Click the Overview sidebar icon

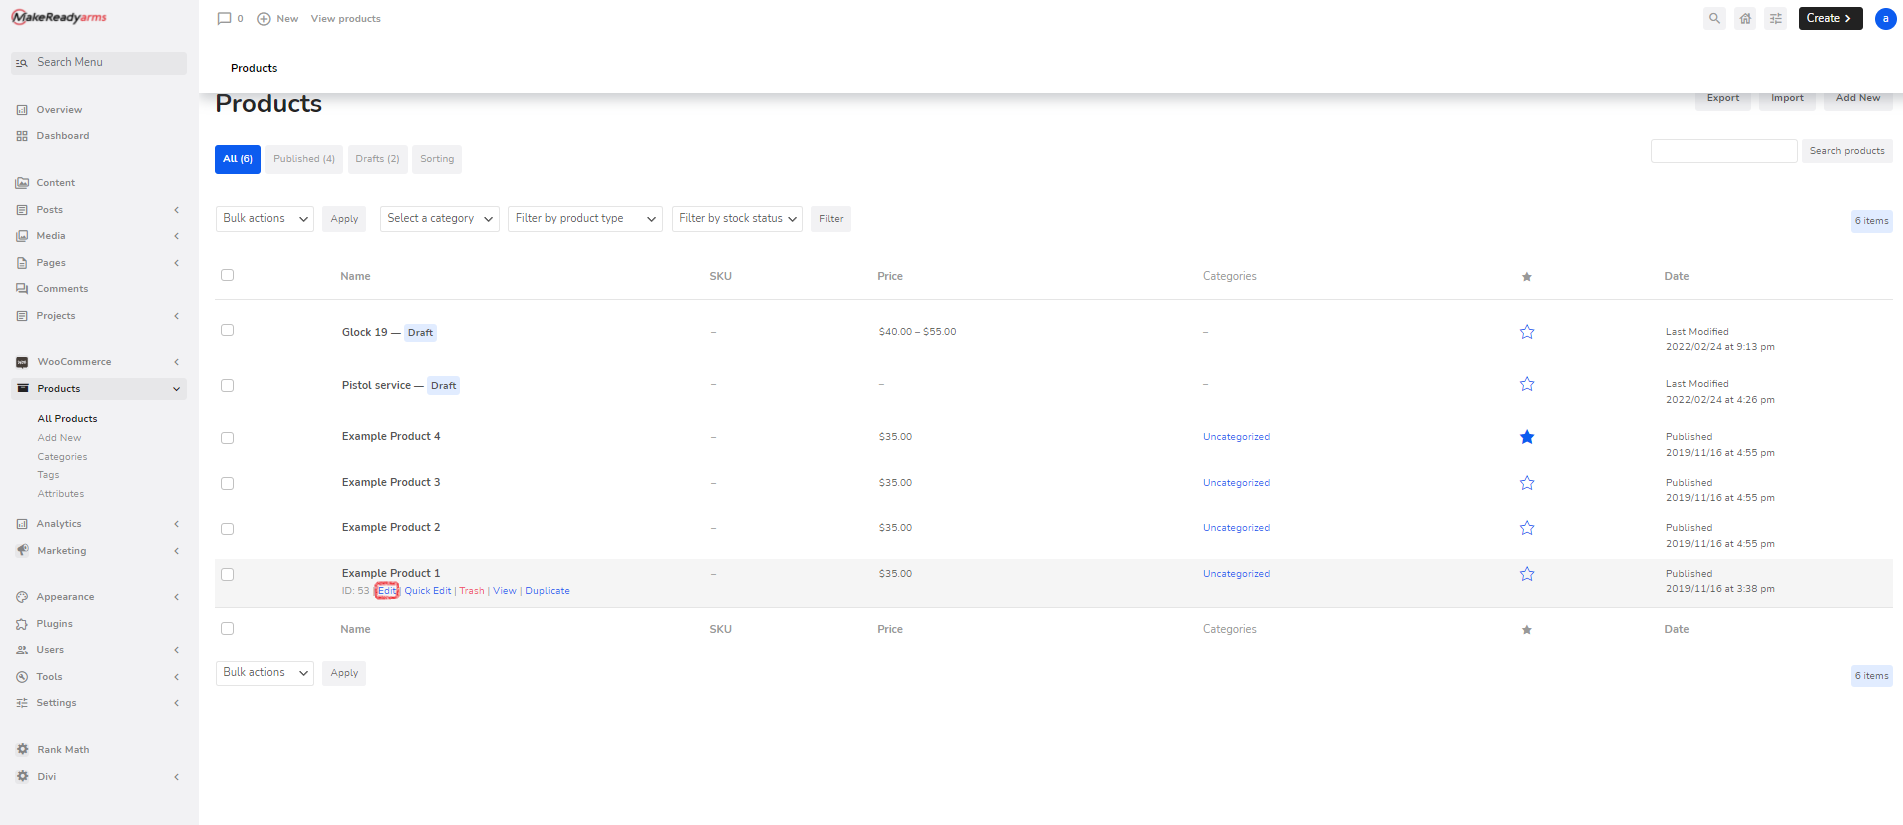point(22,110)
